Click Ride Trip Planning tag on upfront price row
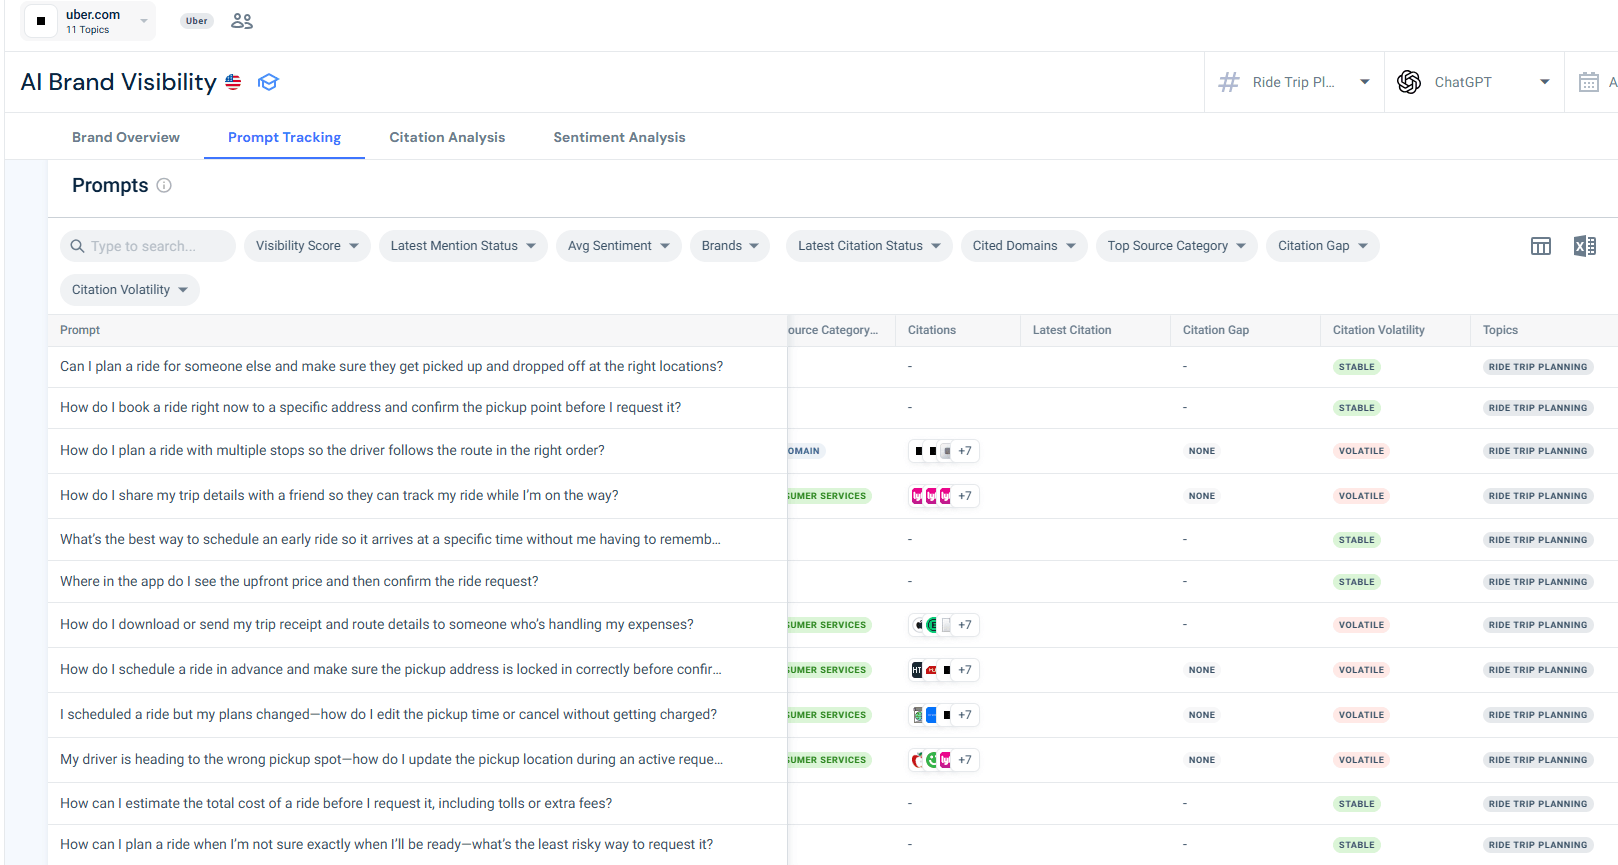The height and width of the screenshot is (865, 1618). 1538,582
